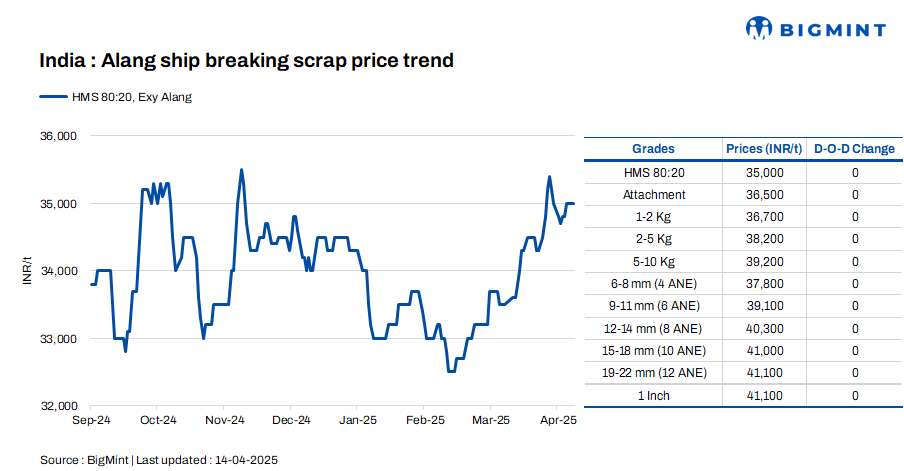Select the Prices (INR/t) column header
Image resolution: width=904 pixels, height=471 pixels.
pyautogui.click(x=764, y=149)
